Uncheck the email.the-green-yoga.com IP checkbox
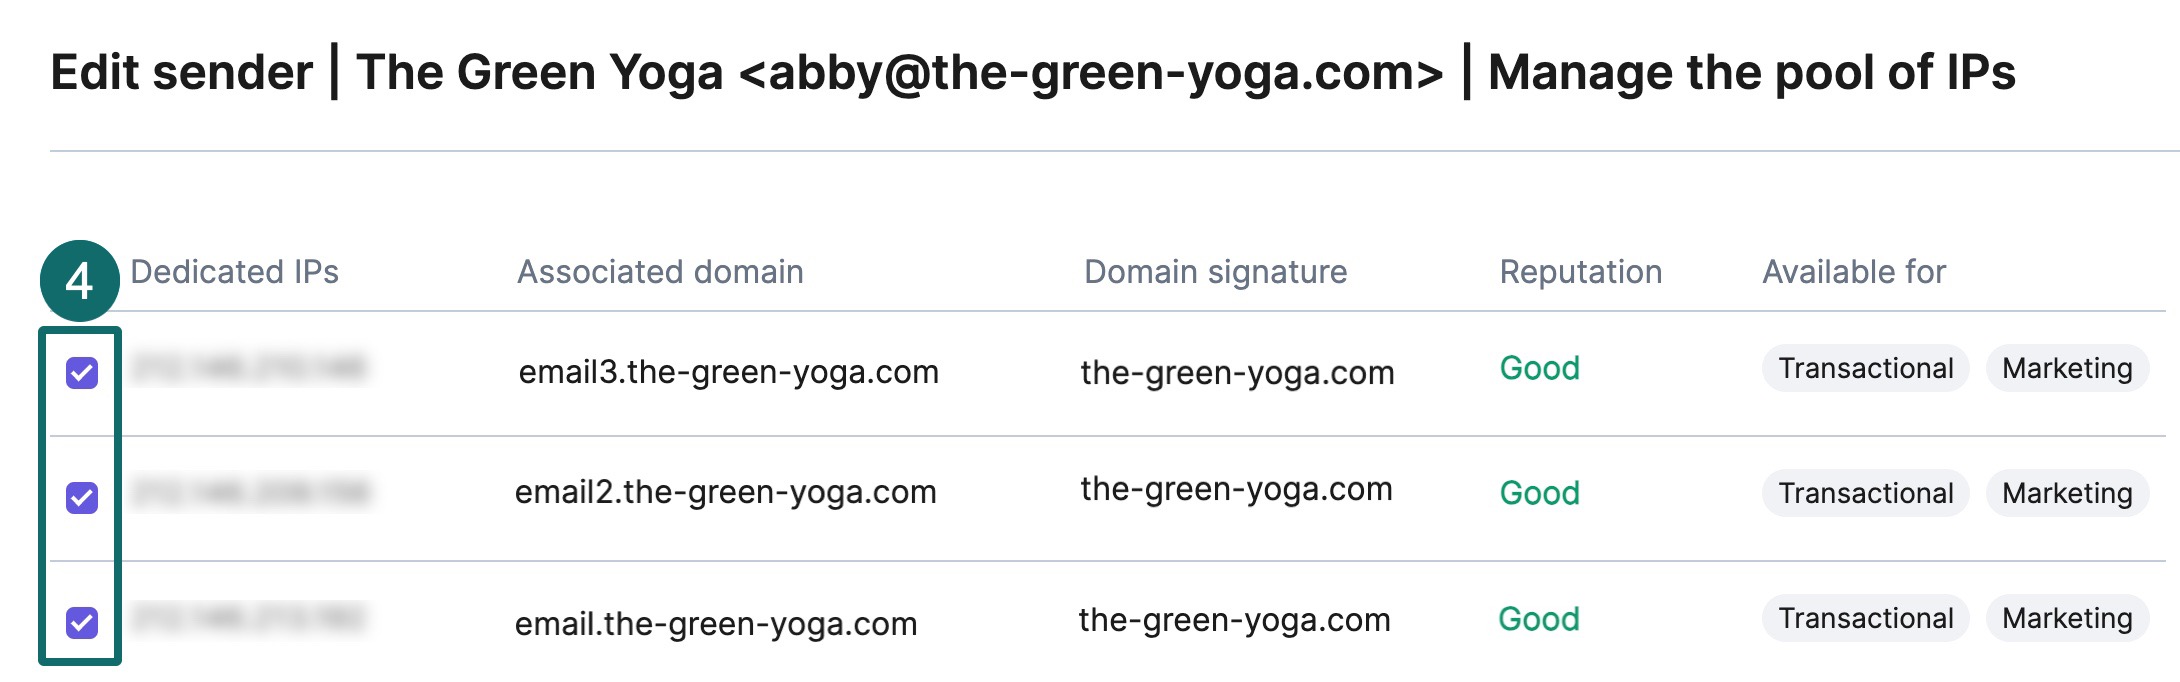The image size is (2180, 682). click(x=82, y=622)
